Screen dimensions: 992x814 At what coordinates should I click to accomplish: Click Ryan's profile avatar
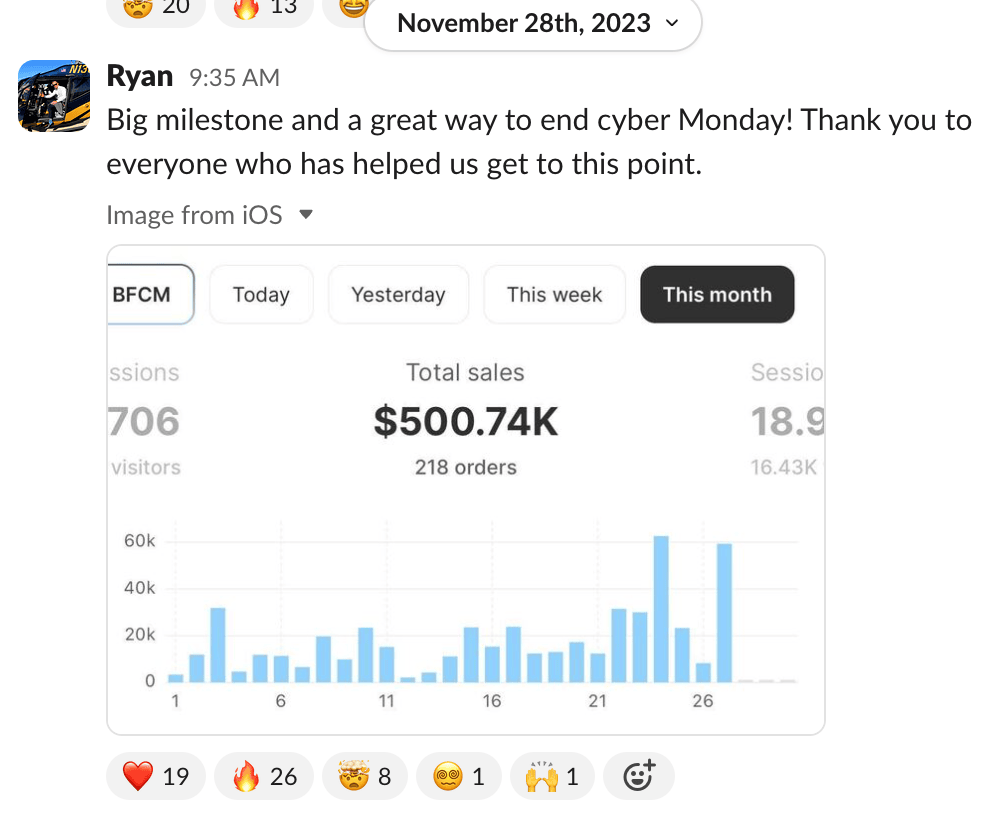click(x=54, y=95)
